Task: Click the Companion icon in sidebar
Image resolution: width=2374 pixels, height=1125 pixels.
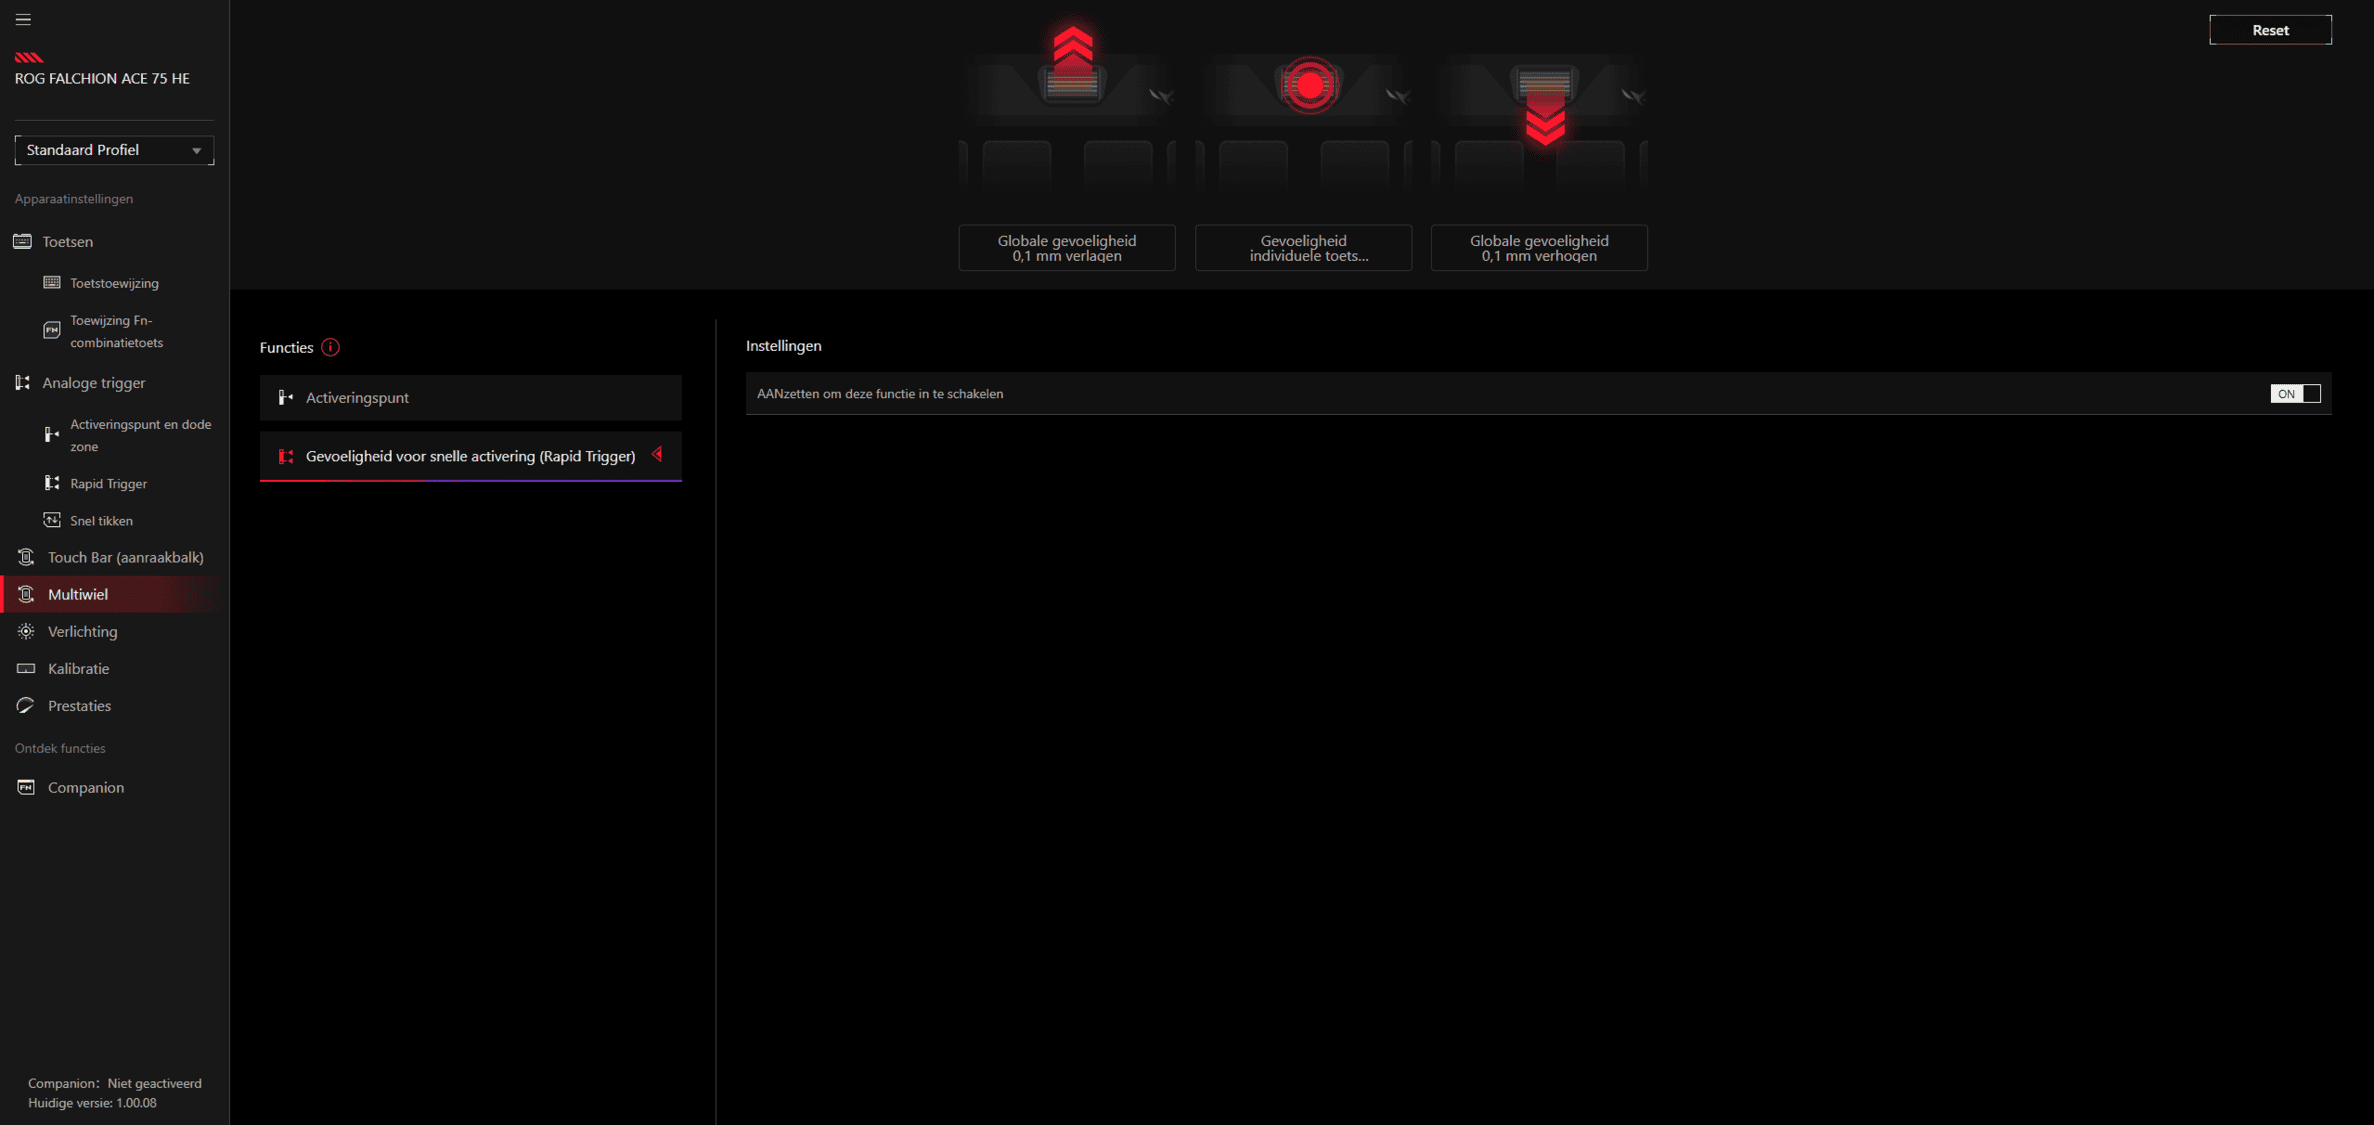Action: click(26, 787)
